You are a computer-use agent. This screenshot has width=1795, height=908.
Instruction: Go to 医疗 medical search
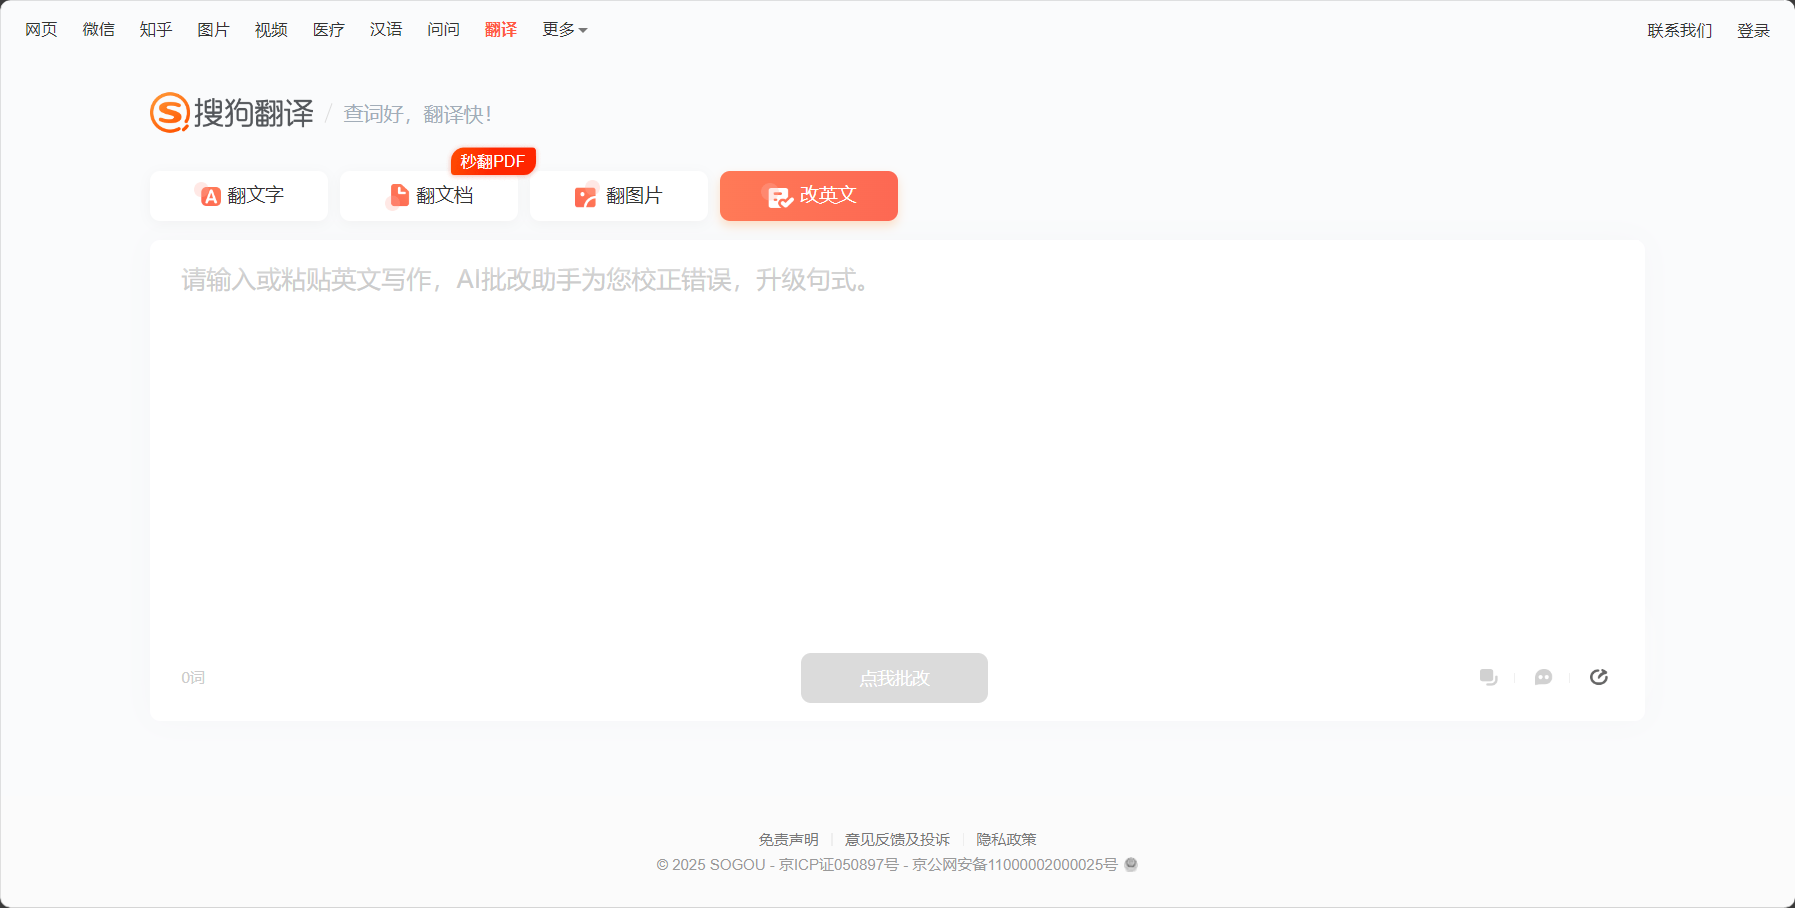(x=328, y=30)
